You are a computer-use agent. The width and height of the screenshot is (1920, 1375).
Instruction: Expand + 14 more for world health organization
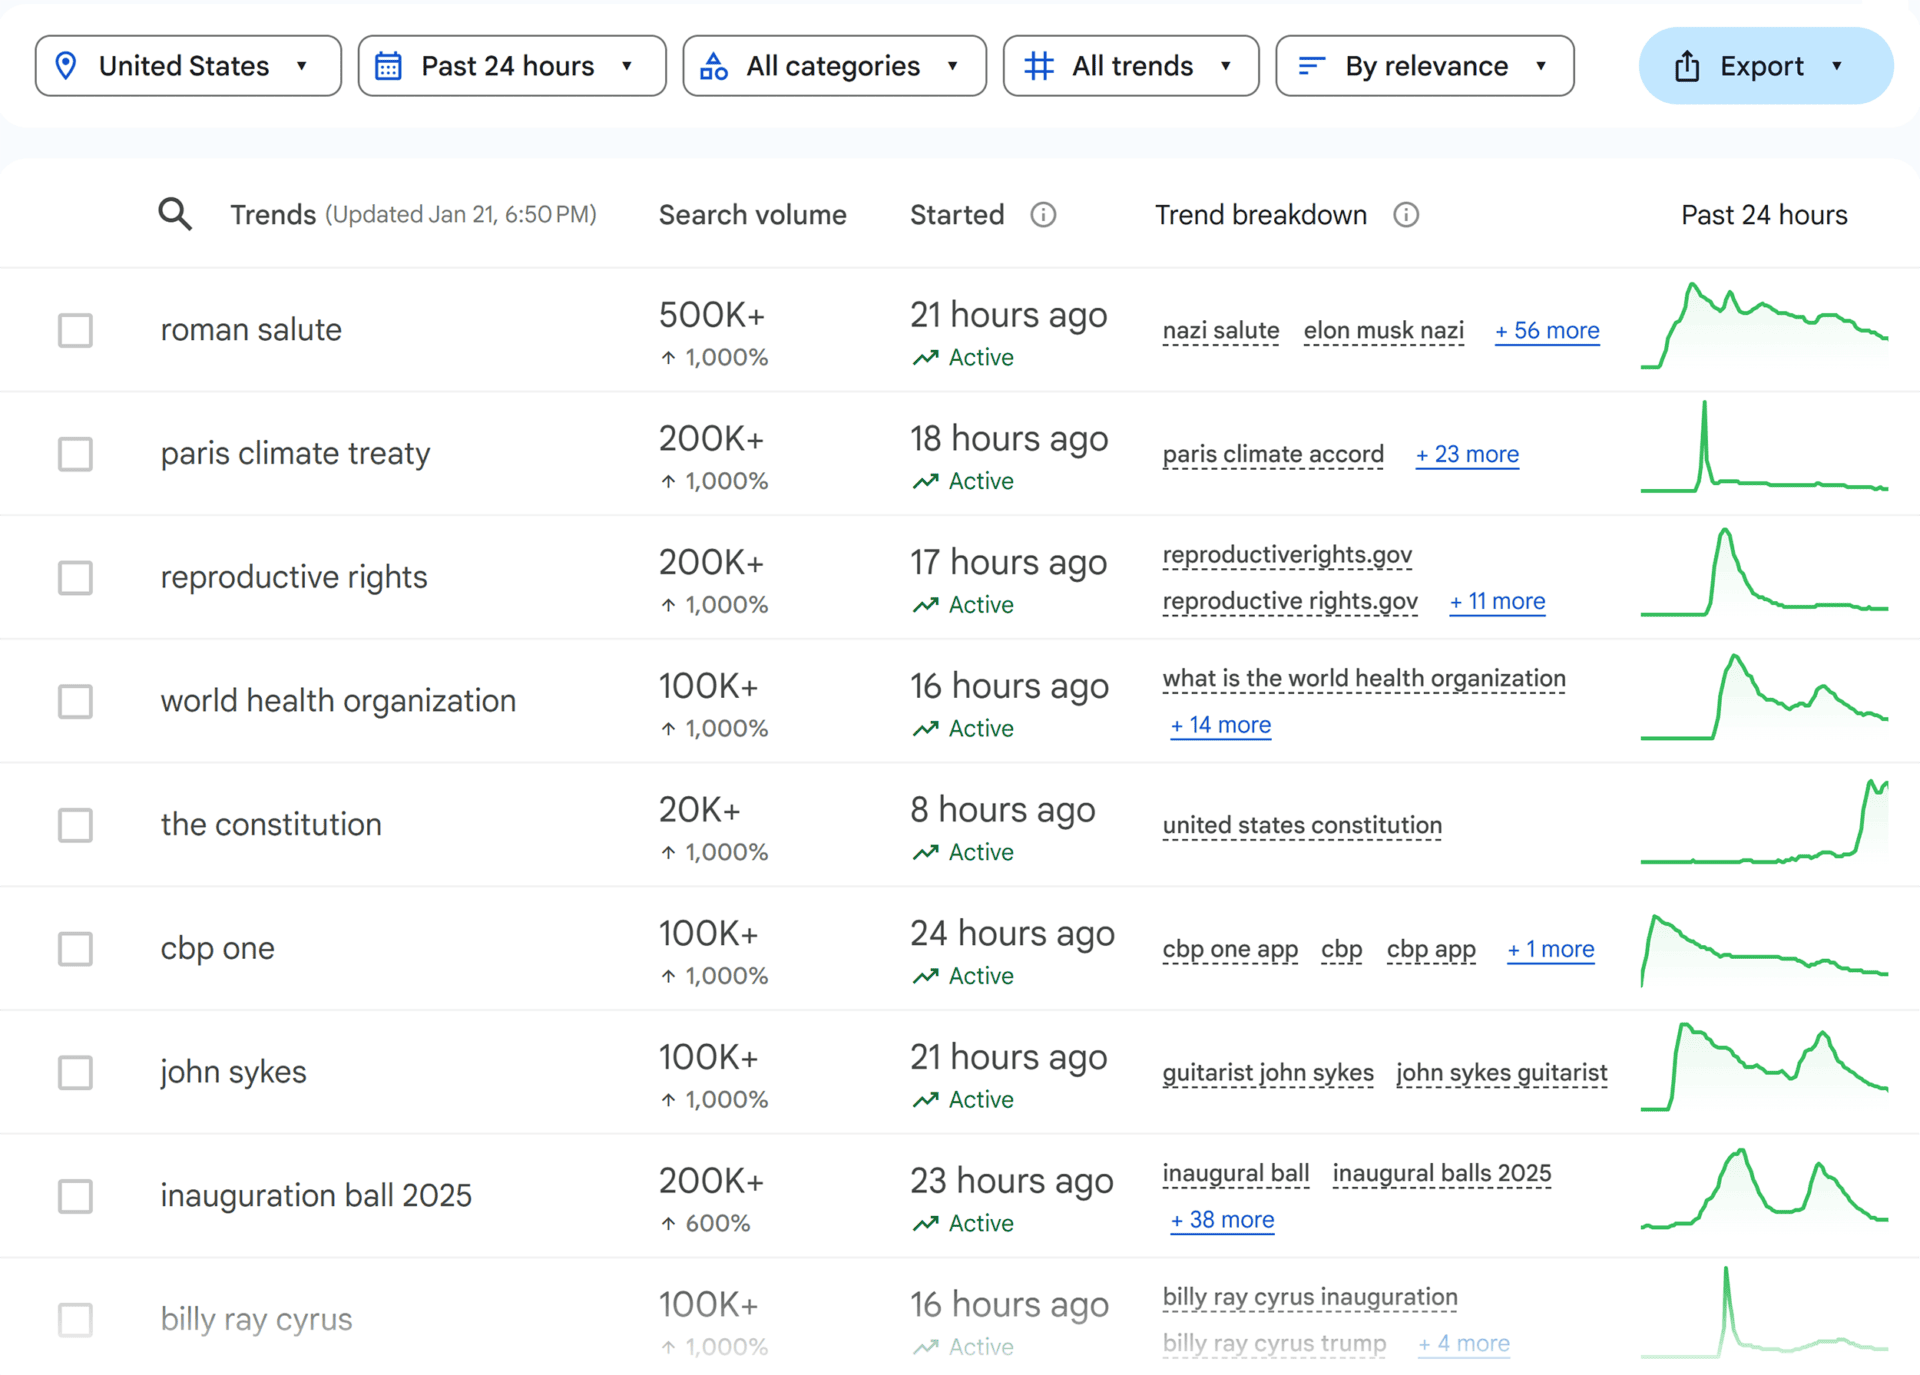[x=1220, y=725]
